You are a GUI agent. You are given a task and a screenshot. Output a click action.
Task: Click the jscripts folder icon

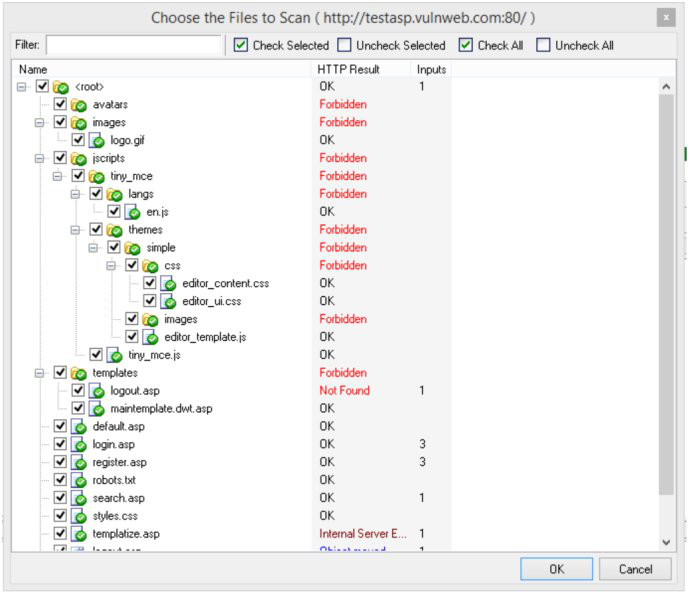click(x=79, y=159)
